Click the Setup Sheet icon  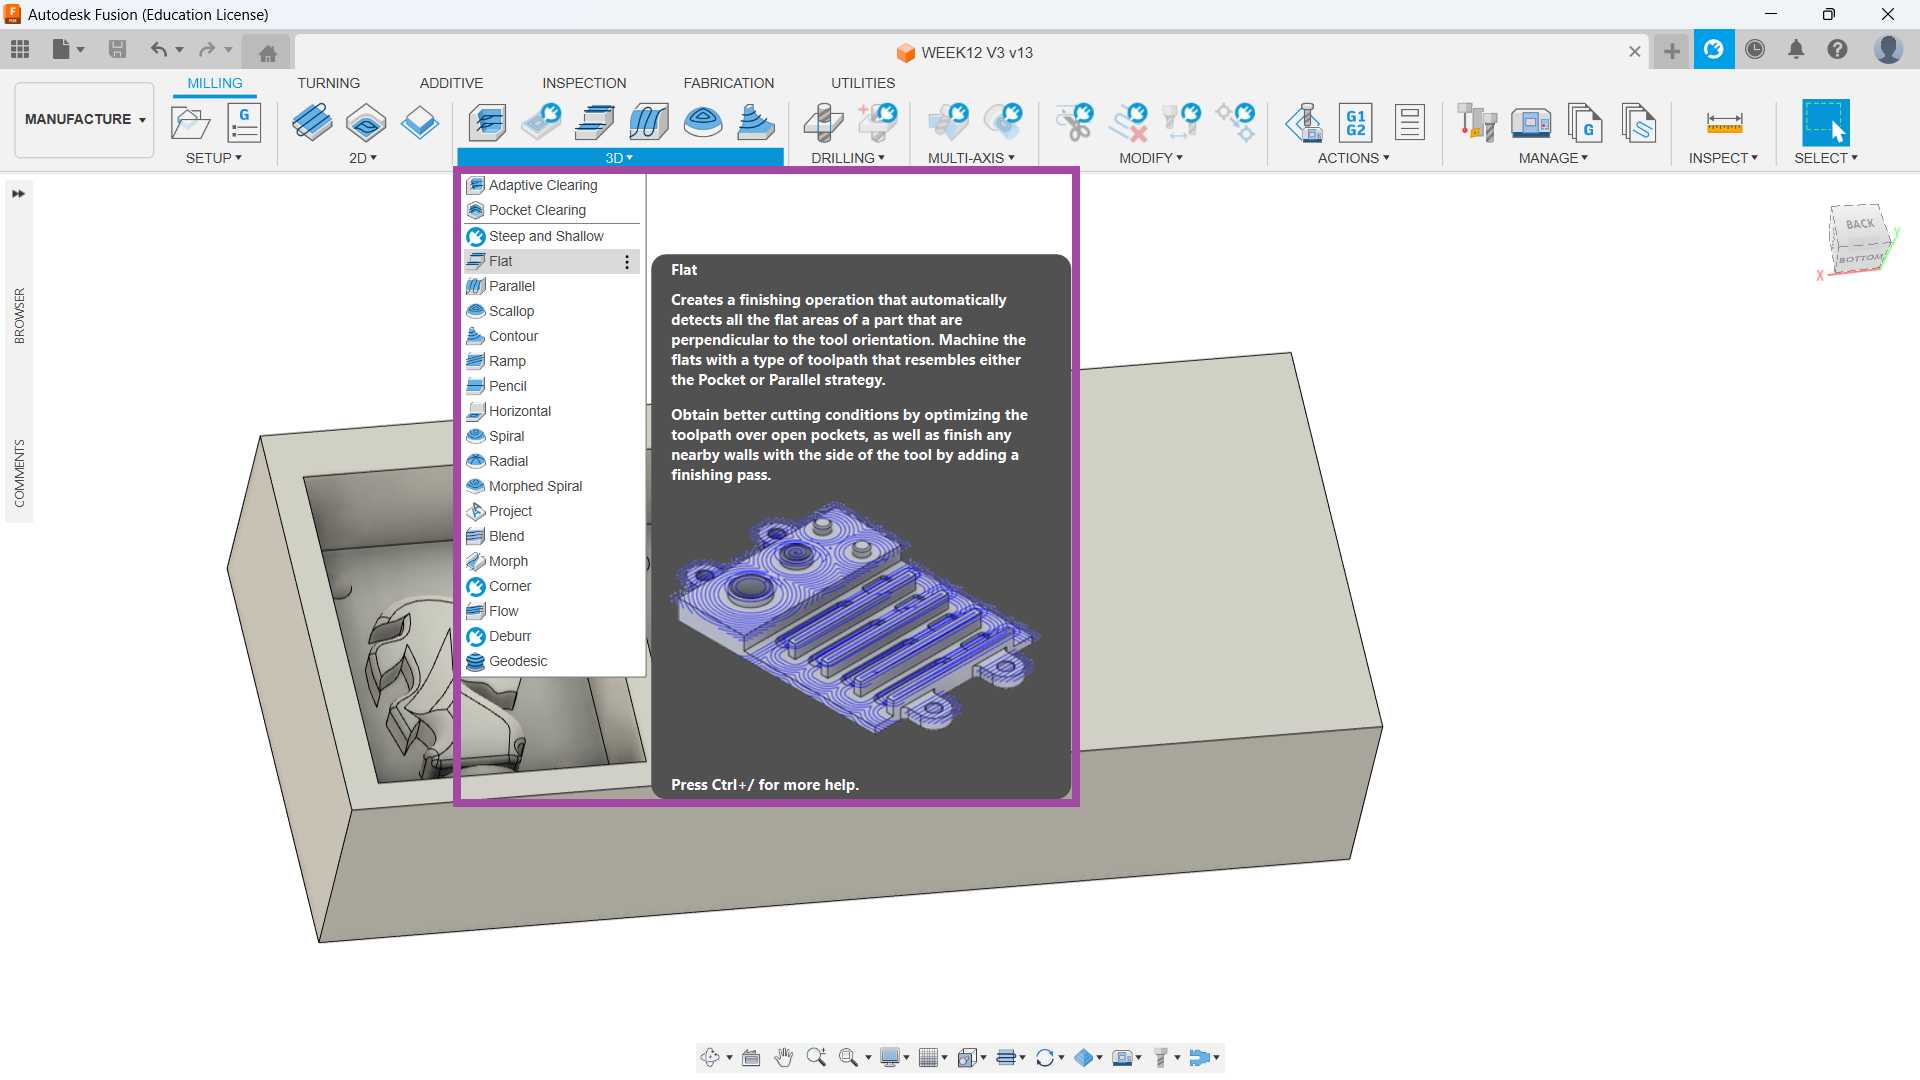click(x=1409, y=123)
